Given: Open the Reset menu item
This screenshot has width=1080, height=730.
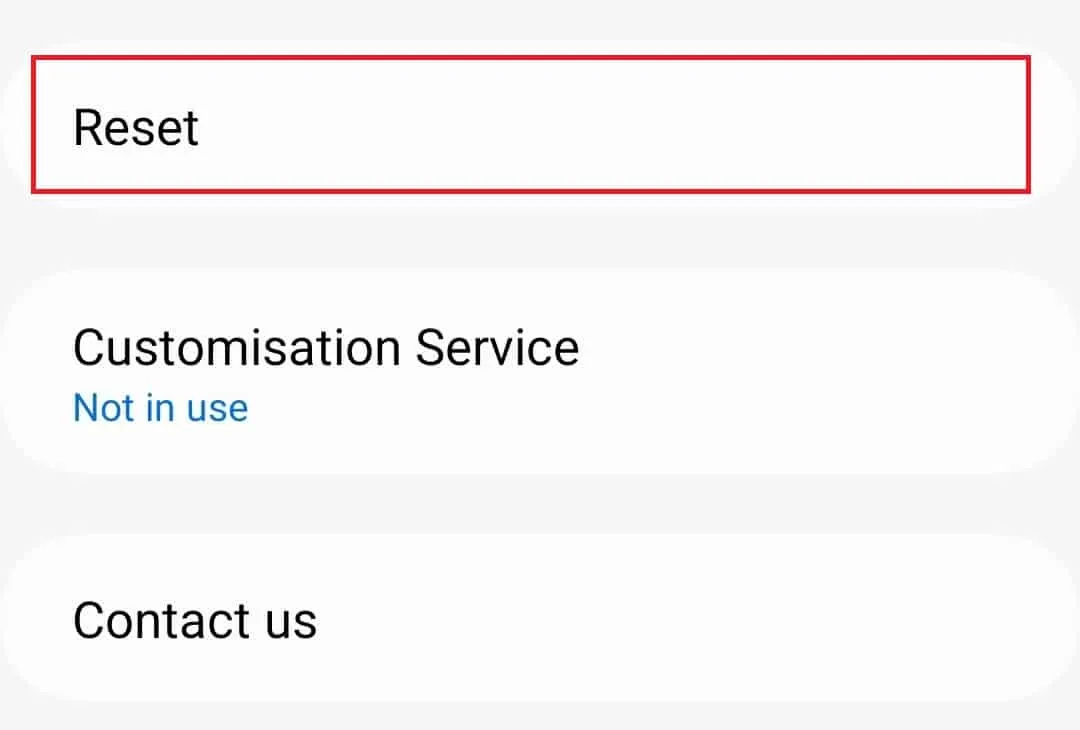Looking at the screenshot, I should [531, 125].
